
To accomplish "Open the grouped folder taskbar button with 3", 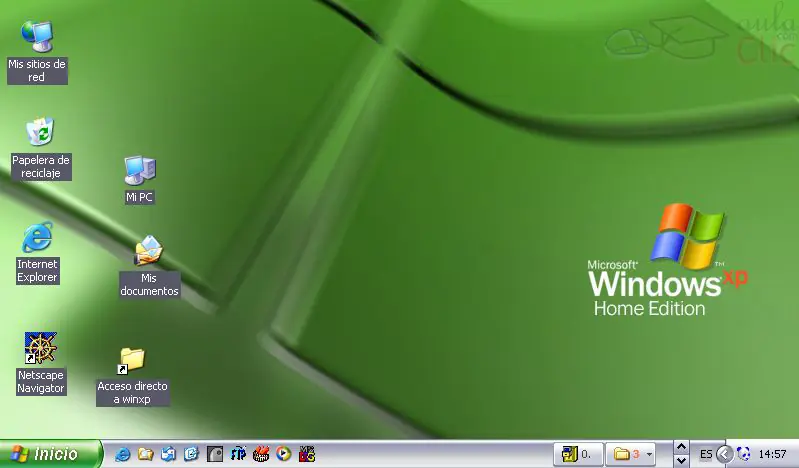I will coord(631,454).
